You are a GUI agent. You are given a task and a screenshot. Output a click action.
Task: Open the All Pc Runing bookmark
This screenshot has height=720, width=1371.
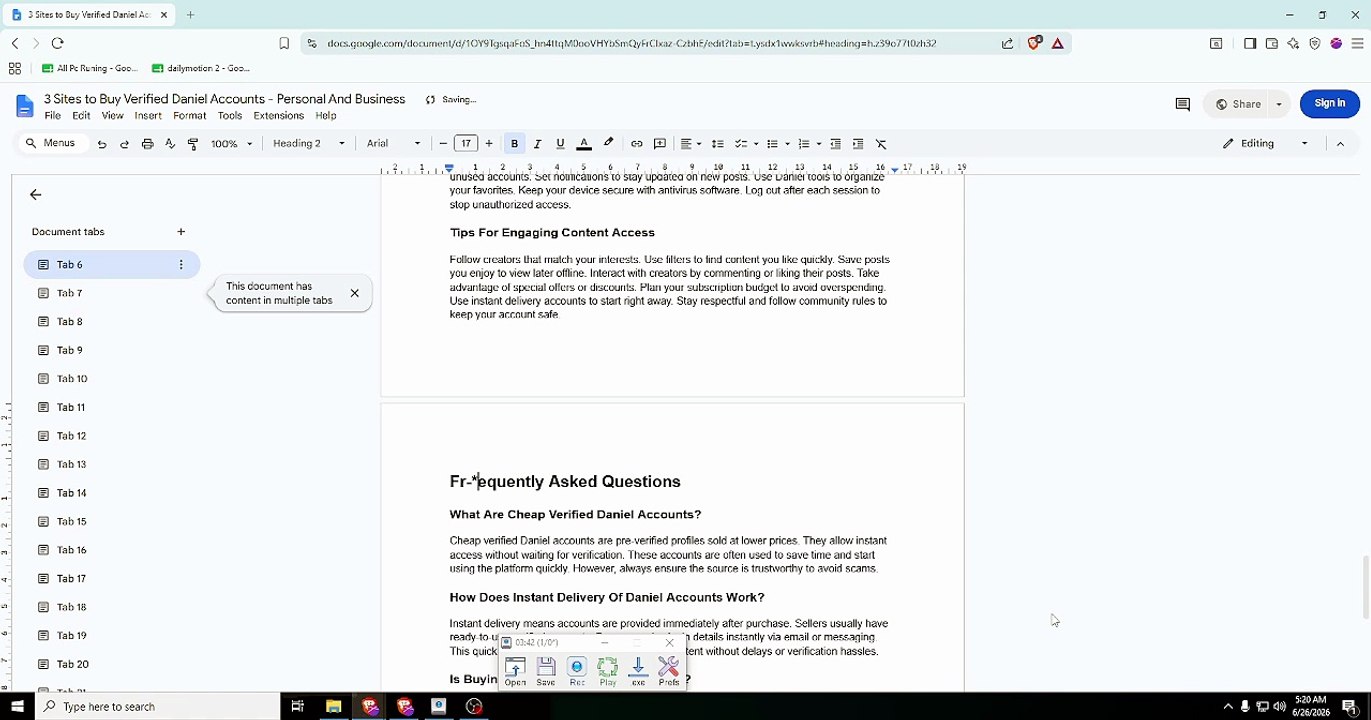90,68
